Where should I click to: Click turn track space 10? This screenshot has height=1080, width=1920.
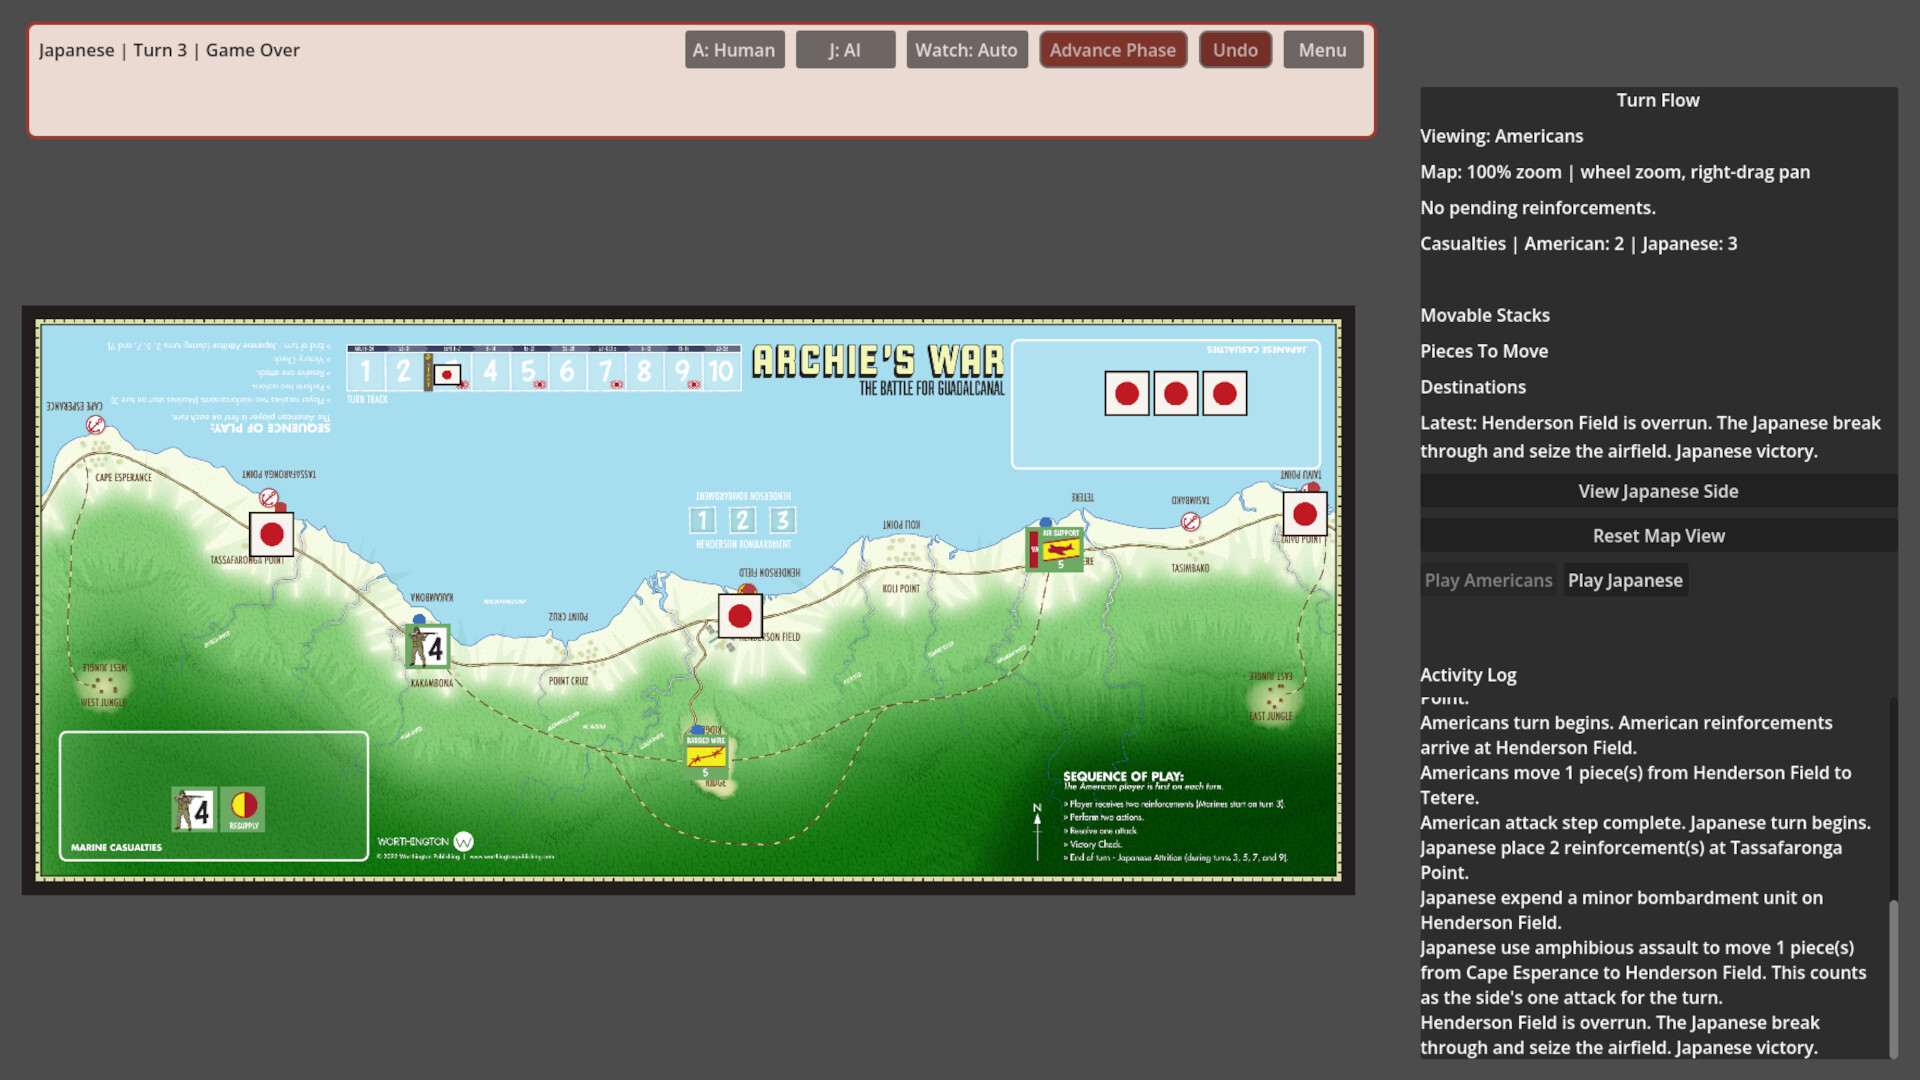[x=721, y=372]
